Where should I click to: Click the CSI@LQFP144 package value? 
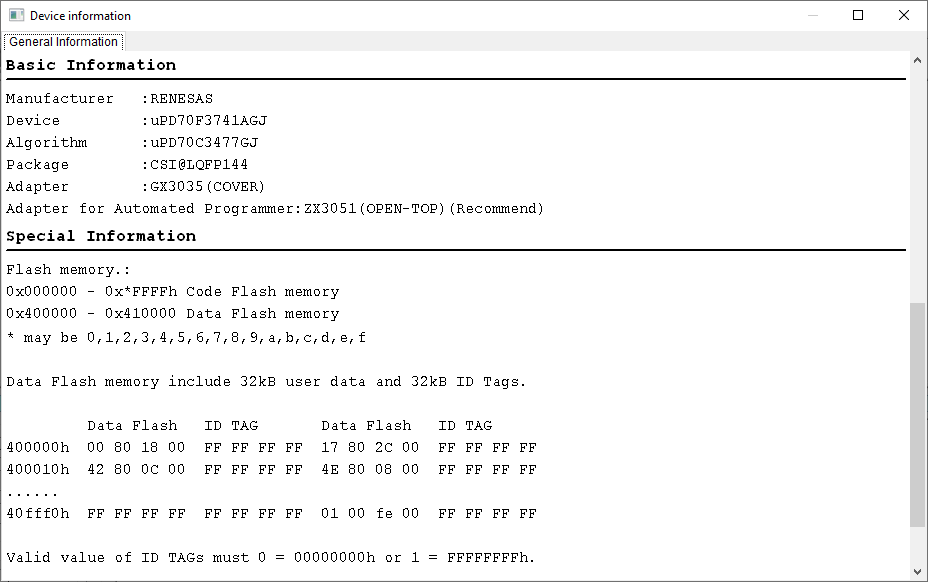[199, 165]
